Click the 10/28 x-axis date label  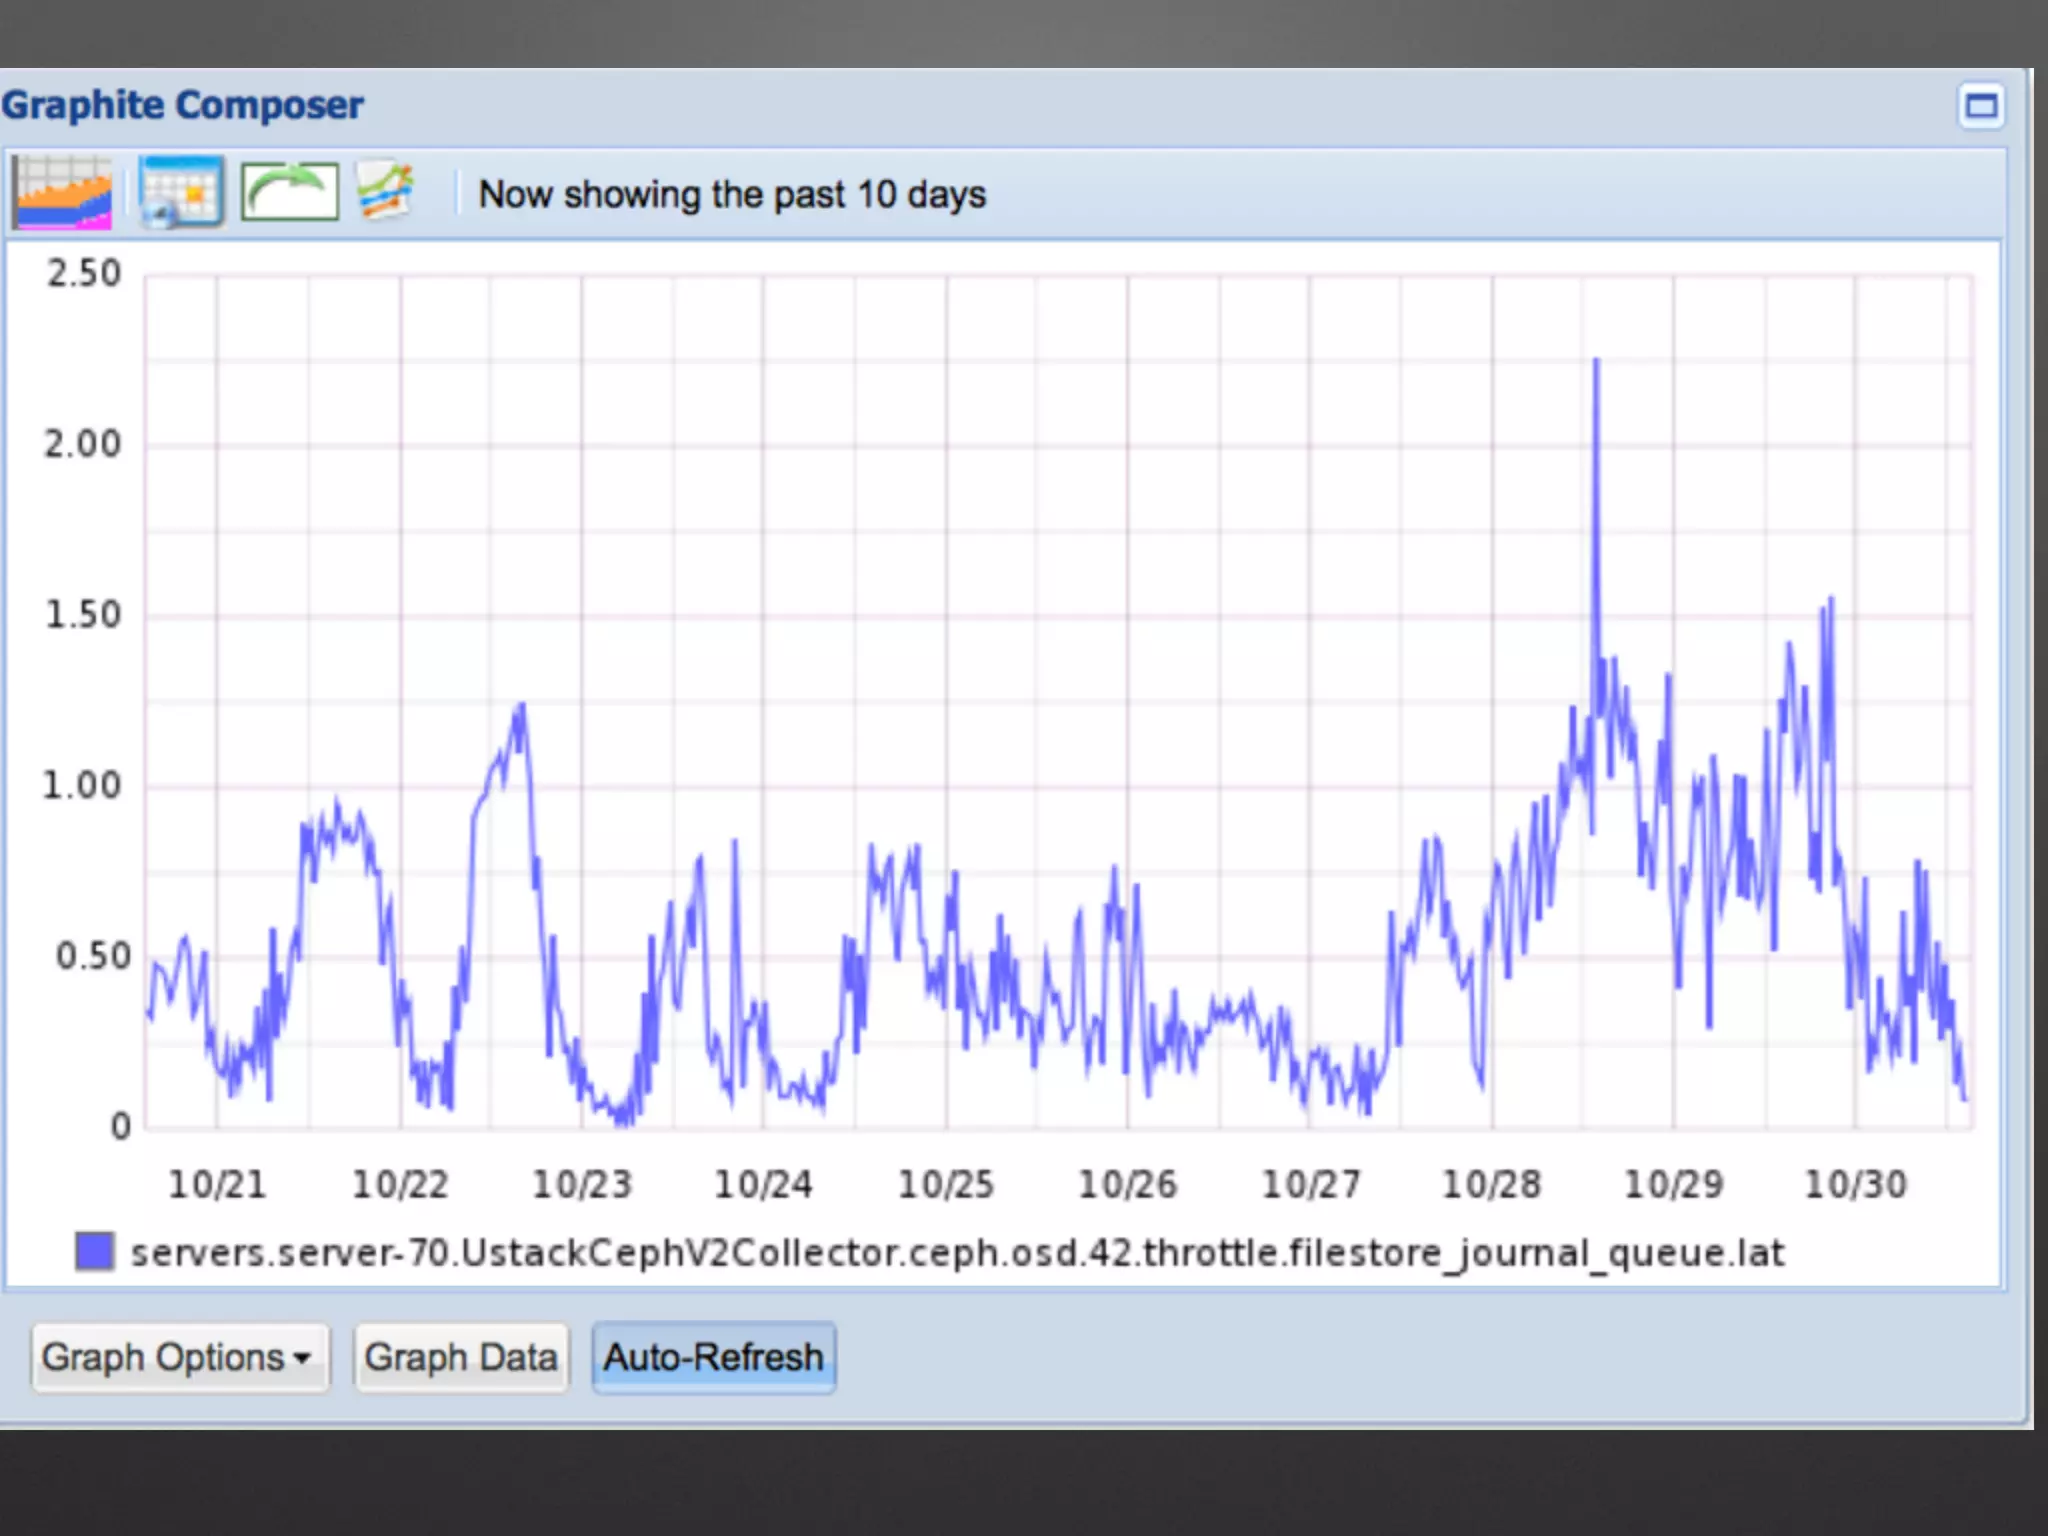point(1491,1184)
